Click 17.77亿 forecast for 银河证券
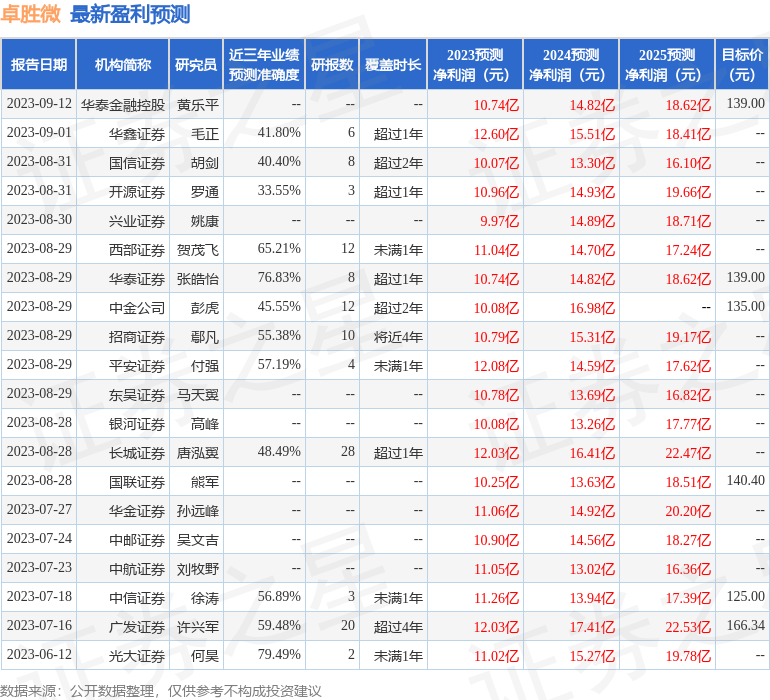Screen dimensions: 770x700 688,424
